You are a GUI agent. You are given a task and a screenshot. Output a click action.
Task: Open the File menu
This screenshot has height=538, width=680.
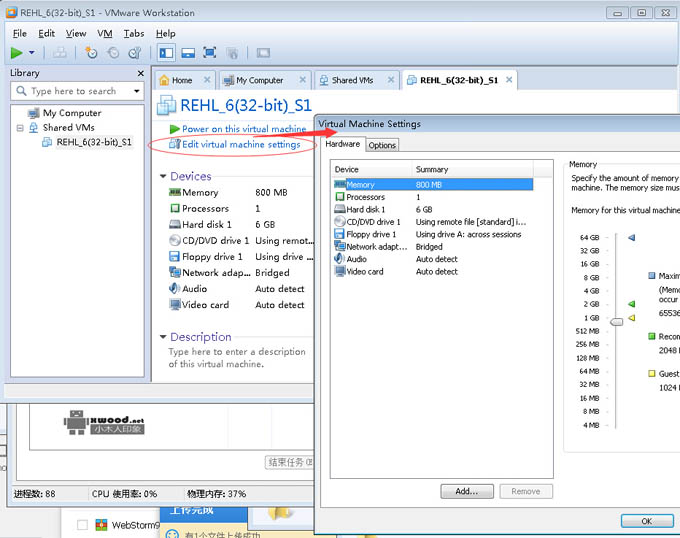tap(20, 33)
